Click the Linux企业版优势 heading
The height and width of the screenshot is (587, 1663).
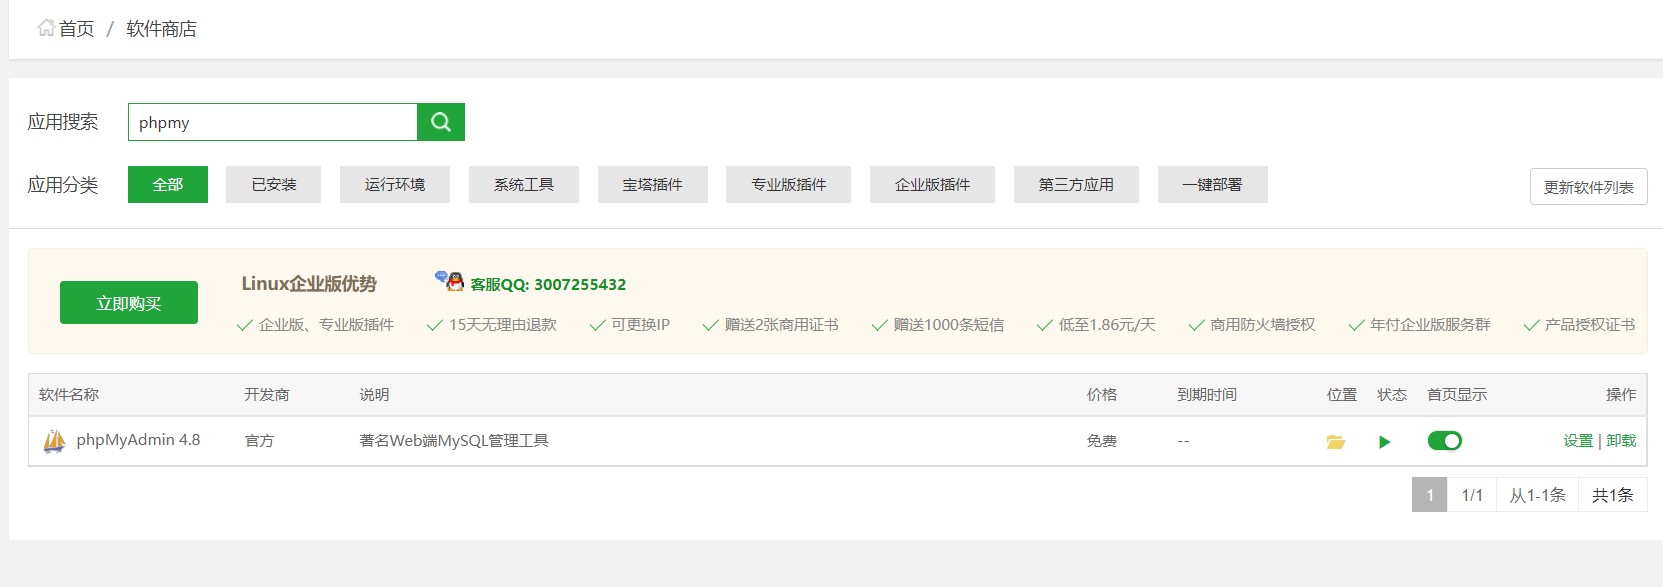[309, 284]
